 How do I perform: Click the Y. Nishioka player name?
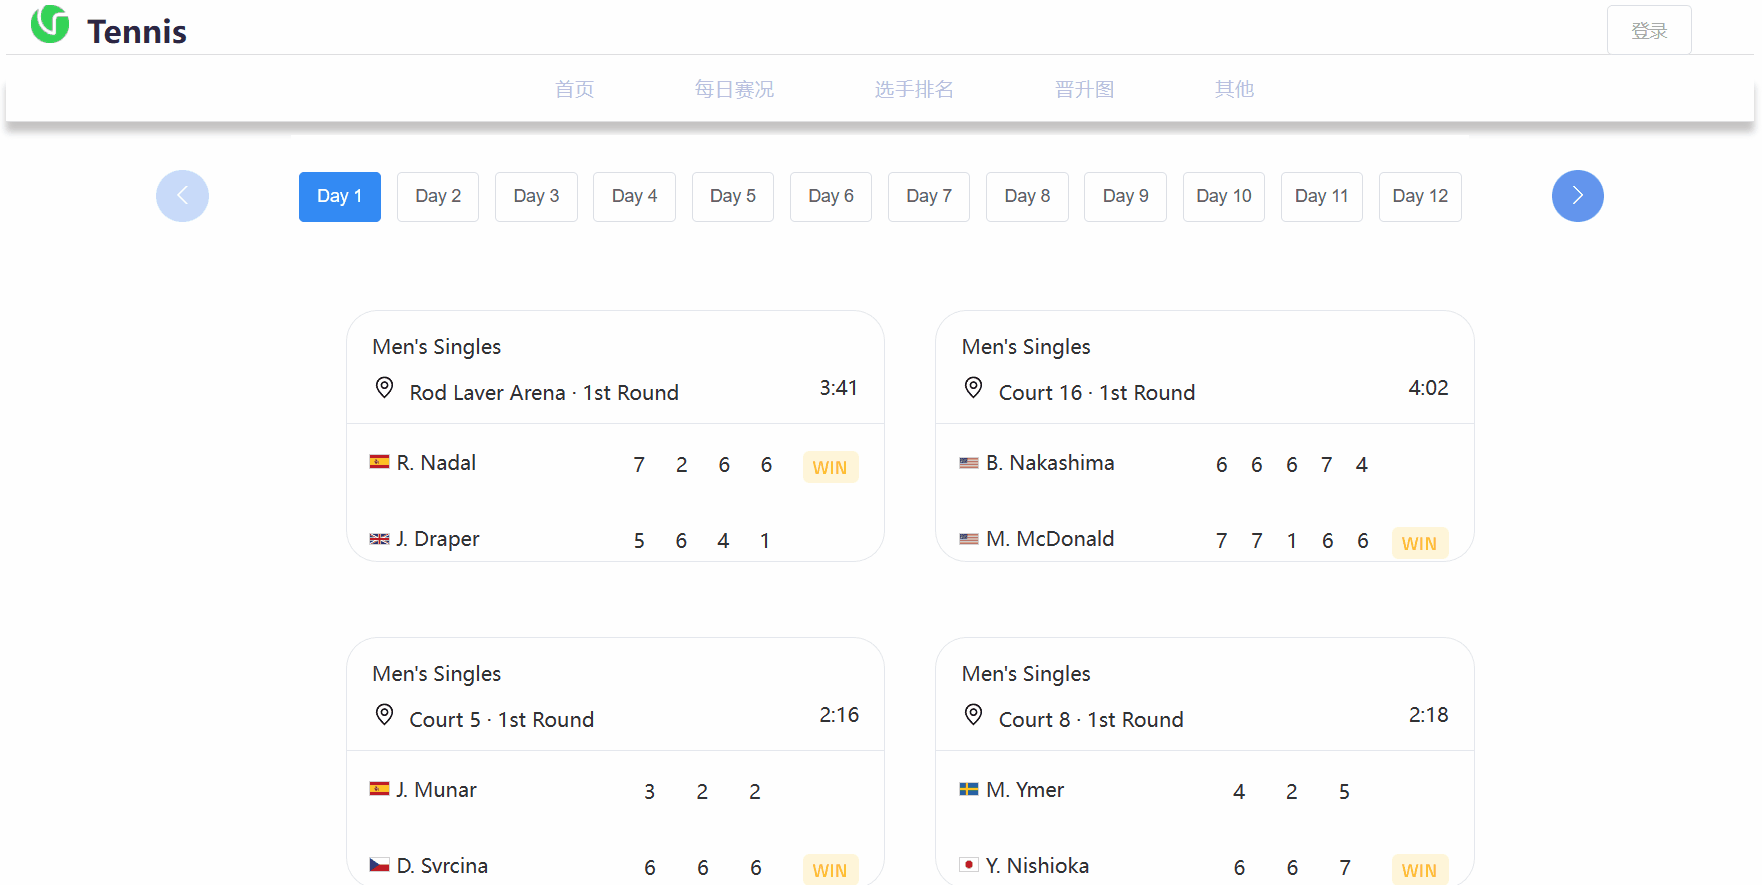pos(1037,866)
